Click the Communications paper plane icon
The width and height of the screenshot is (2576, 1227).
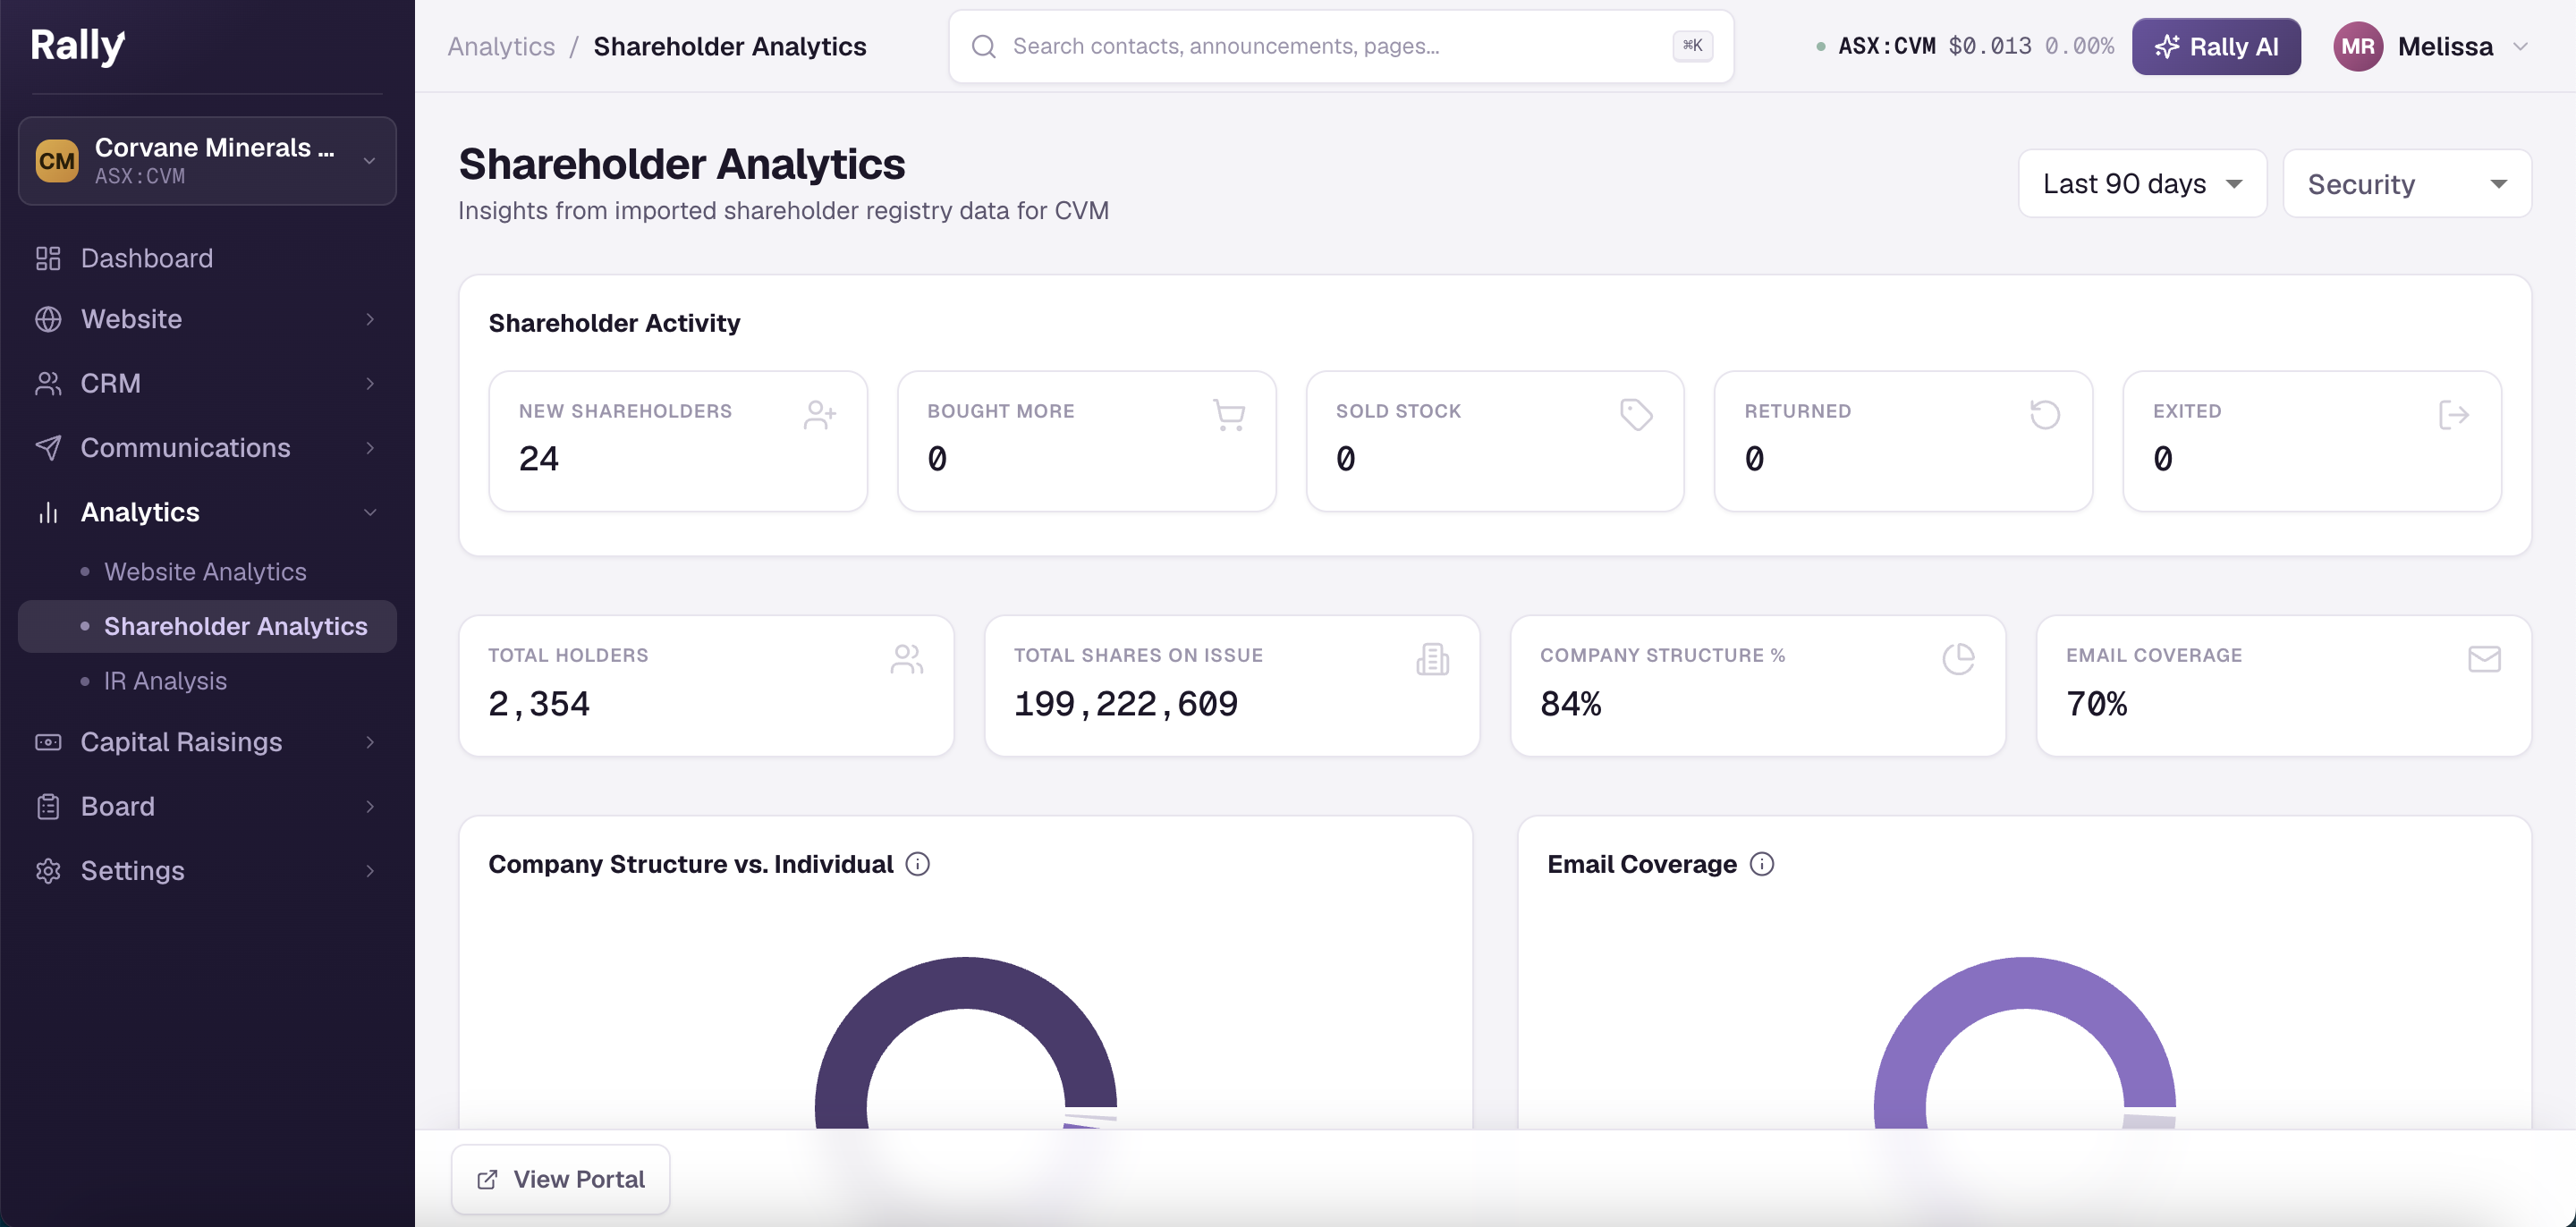[48, 448]
